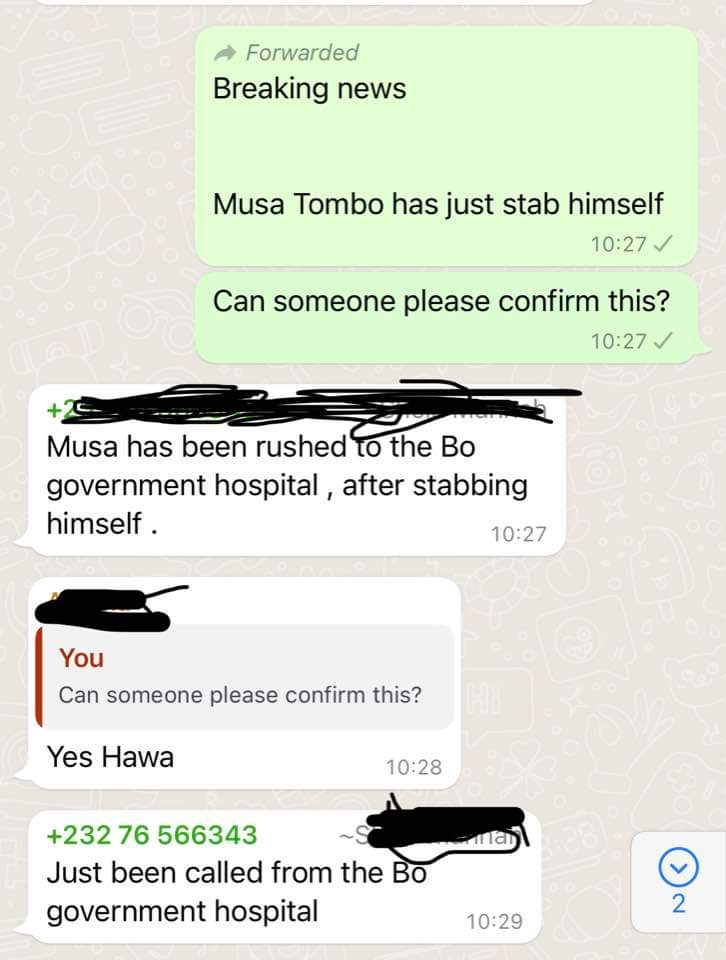Tap the "You" label in quoted reply
This screenshot has height=960, width=726.
tap(81, 658)
